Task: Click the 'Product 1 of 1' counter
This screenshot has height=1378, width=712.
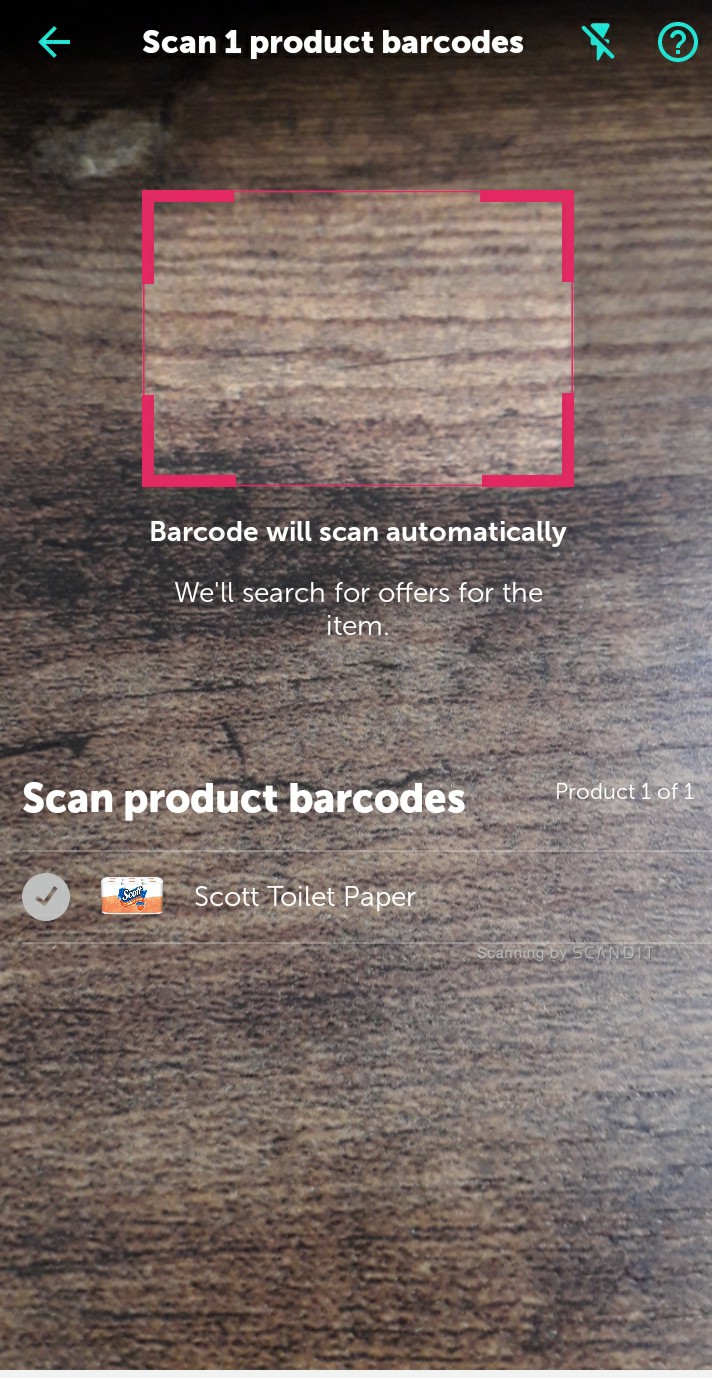Action: point(625,792)
